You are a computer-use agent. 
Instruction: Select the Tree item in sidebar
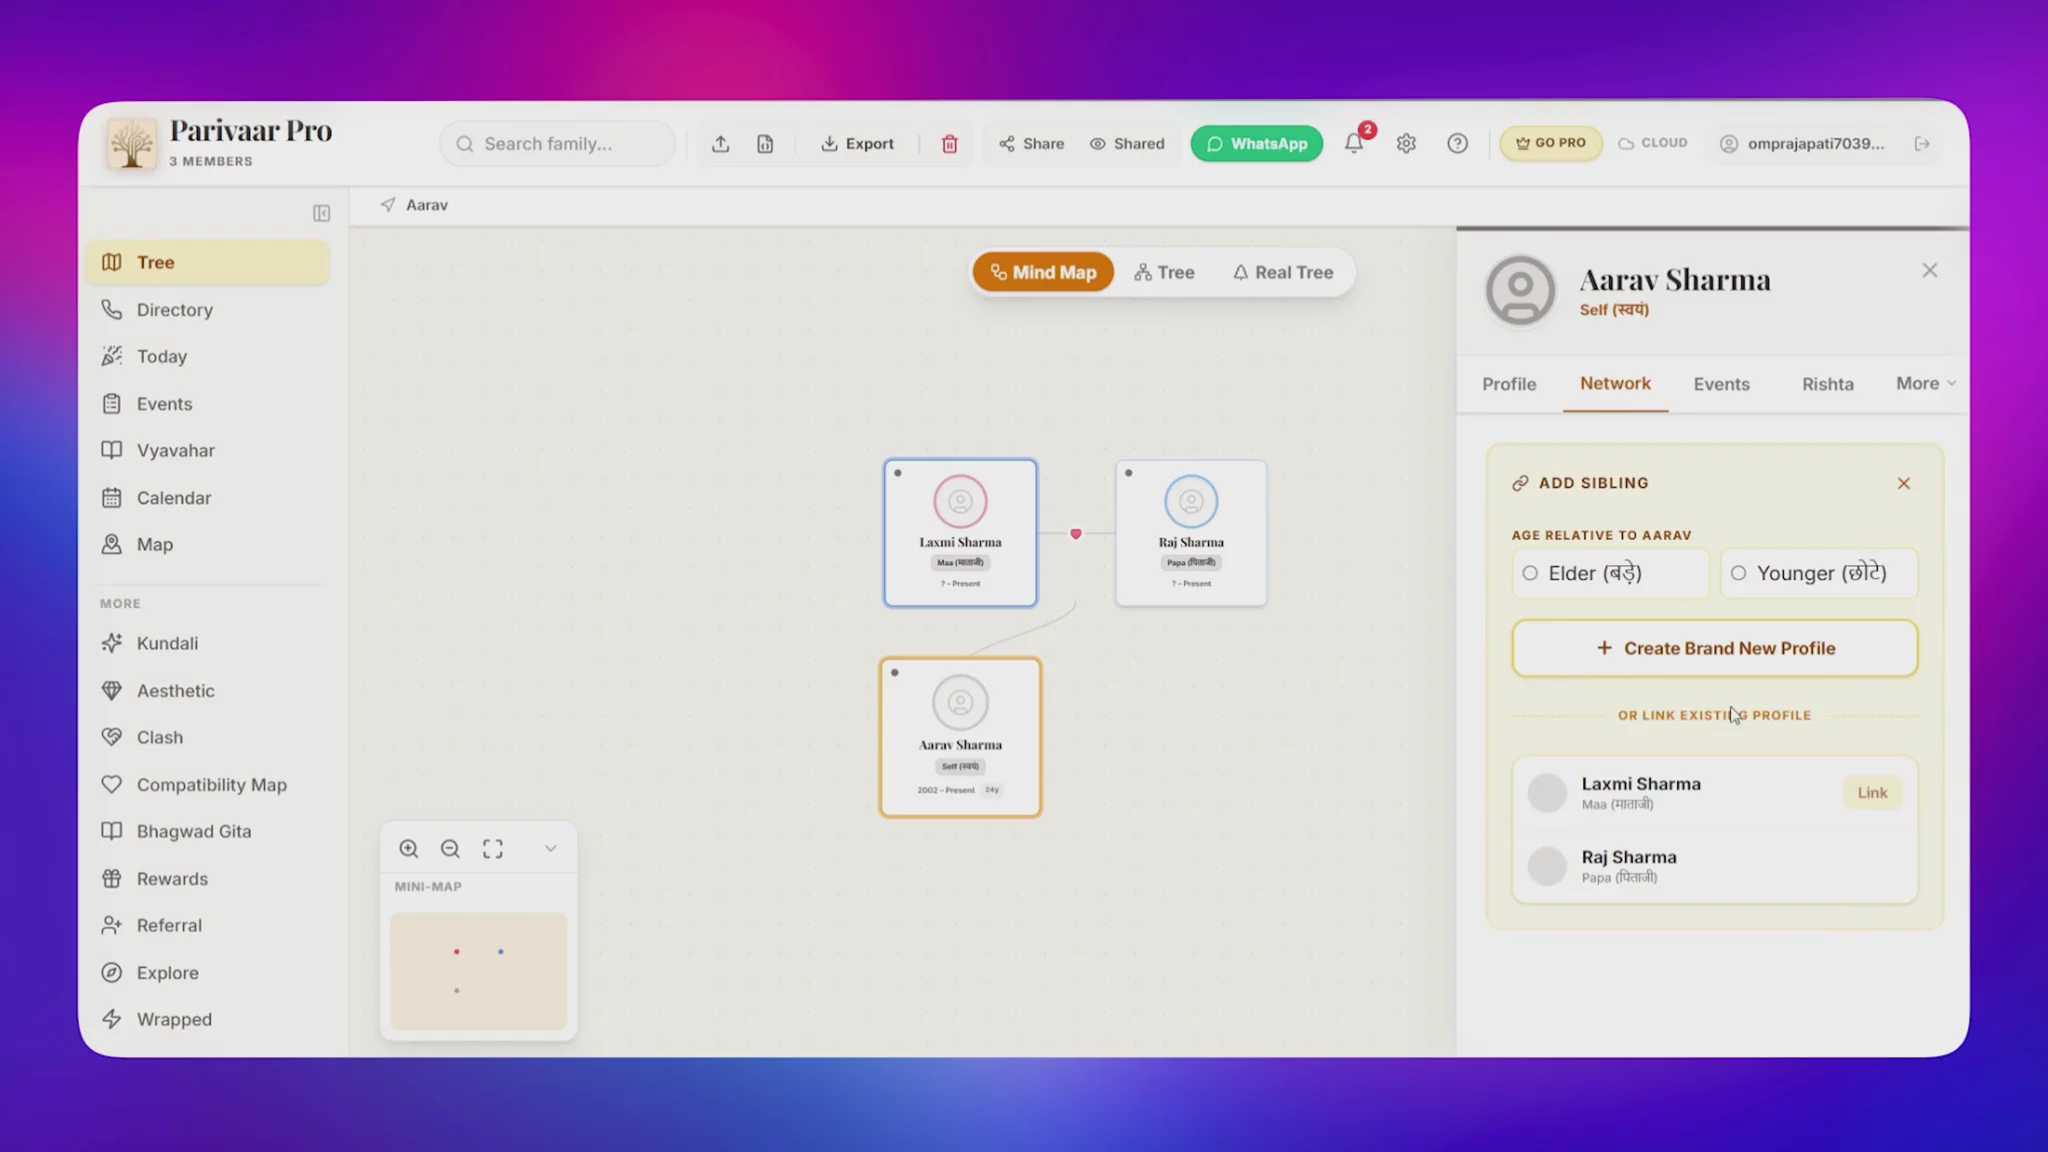207,262
